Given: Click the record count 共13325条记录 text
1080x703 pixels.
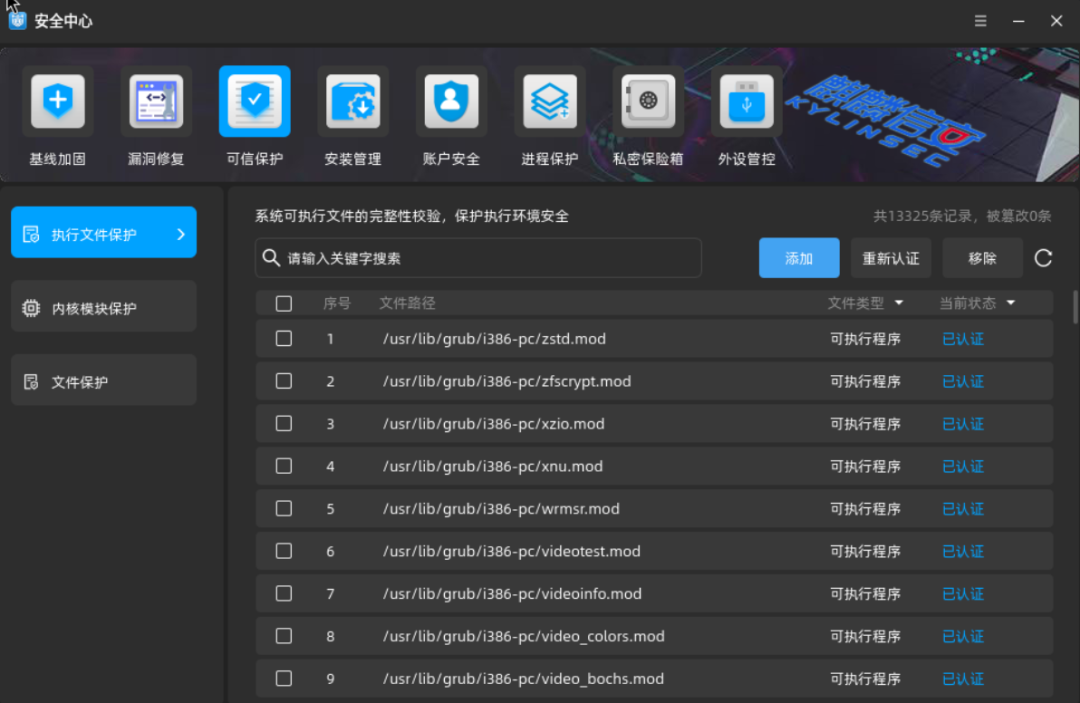Looking at the screenshot, I should (x=922, y=216).
